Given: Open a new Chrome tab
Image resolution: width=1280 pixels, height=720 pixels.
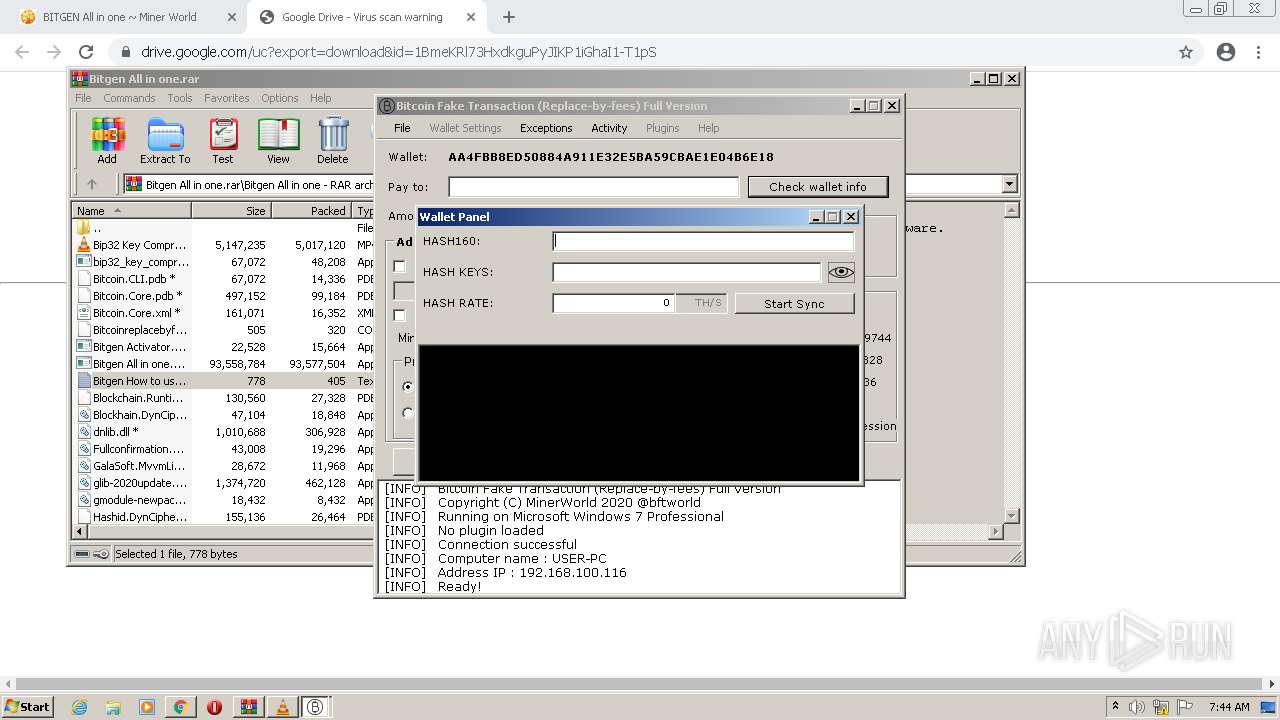Looking at the screenshot, I should pos(509,17).
